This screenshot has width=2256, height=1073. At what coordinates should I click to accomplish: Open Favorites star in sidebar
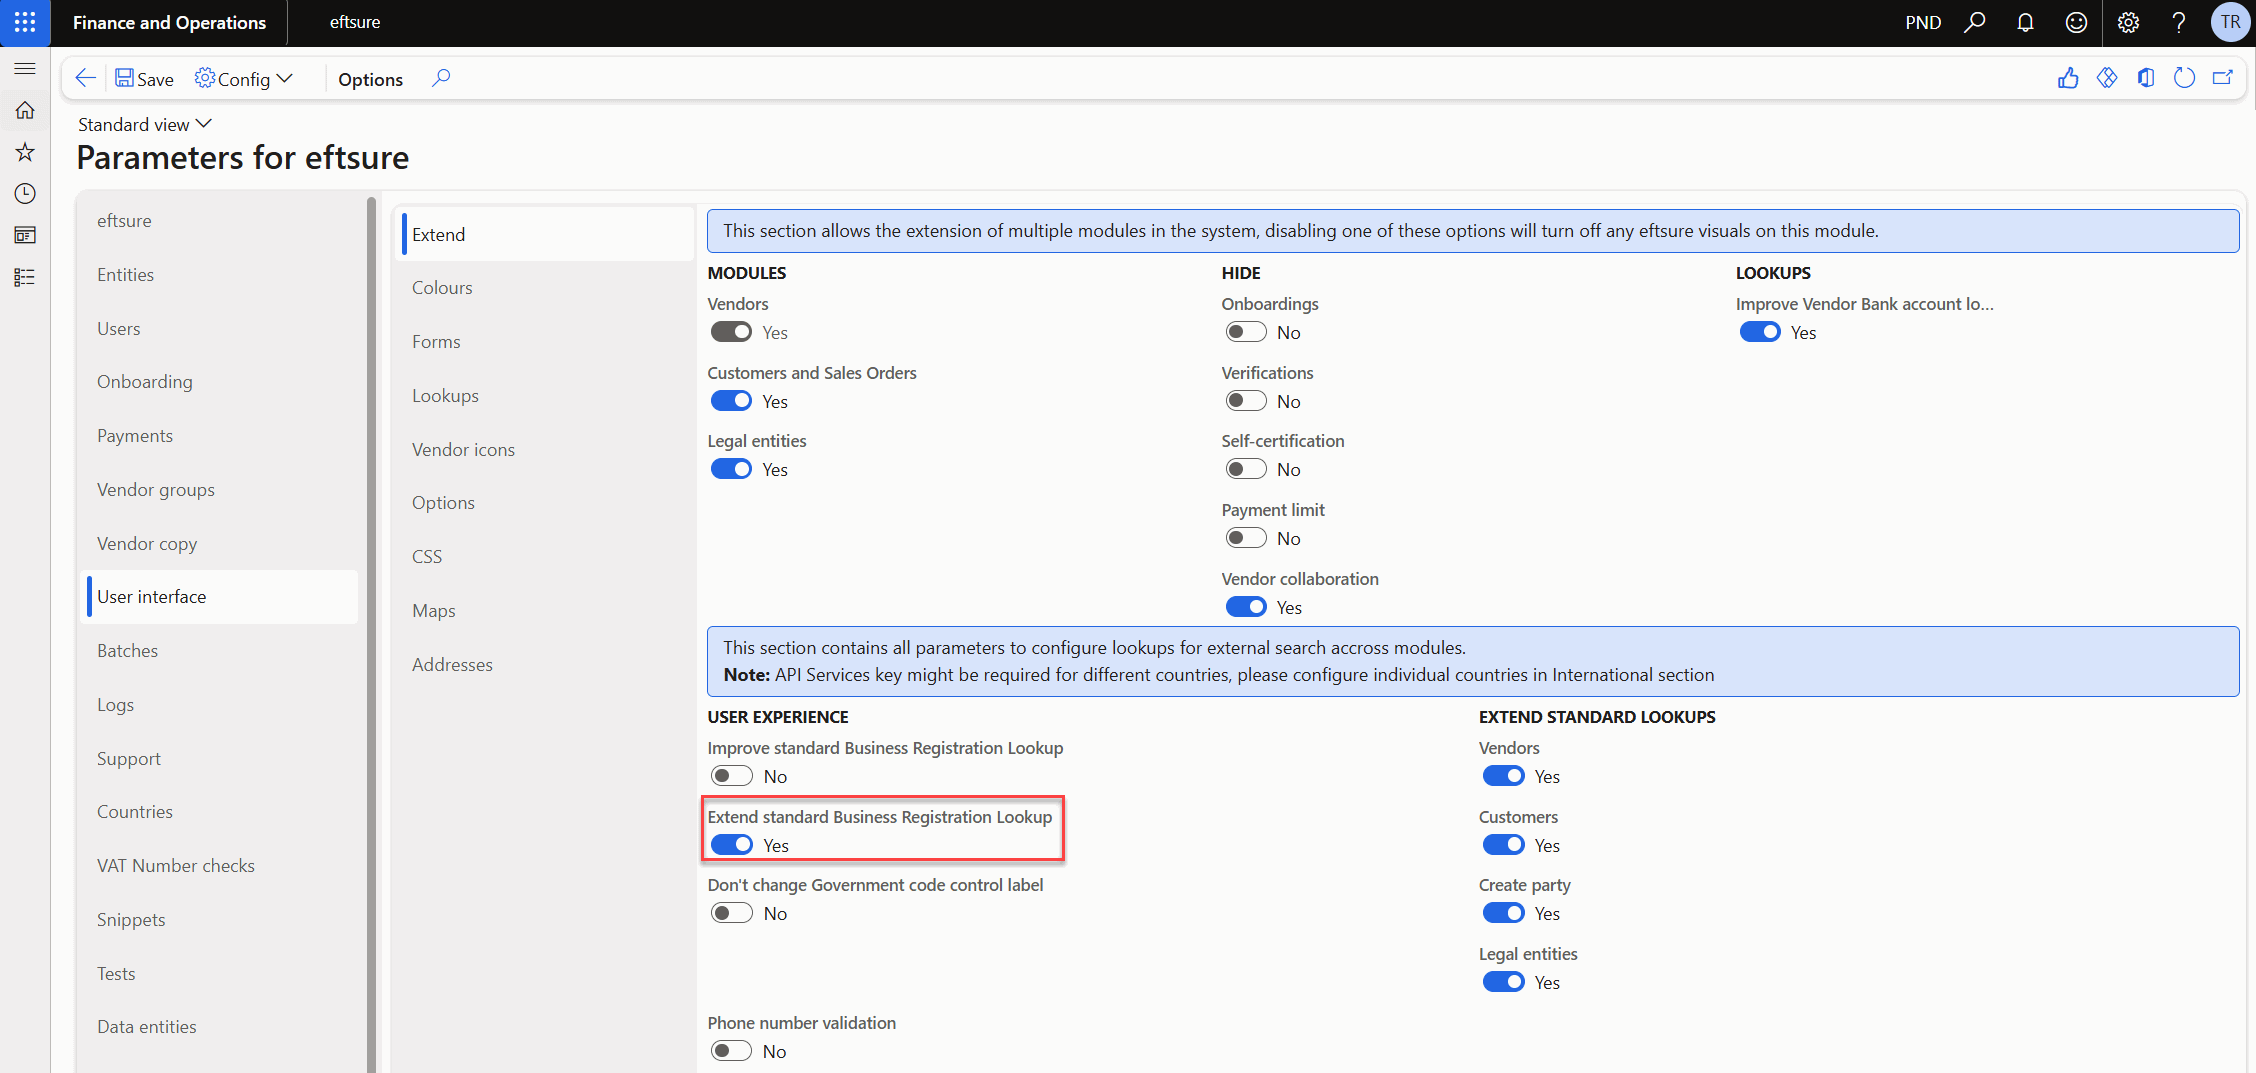(x=25, y=152)
